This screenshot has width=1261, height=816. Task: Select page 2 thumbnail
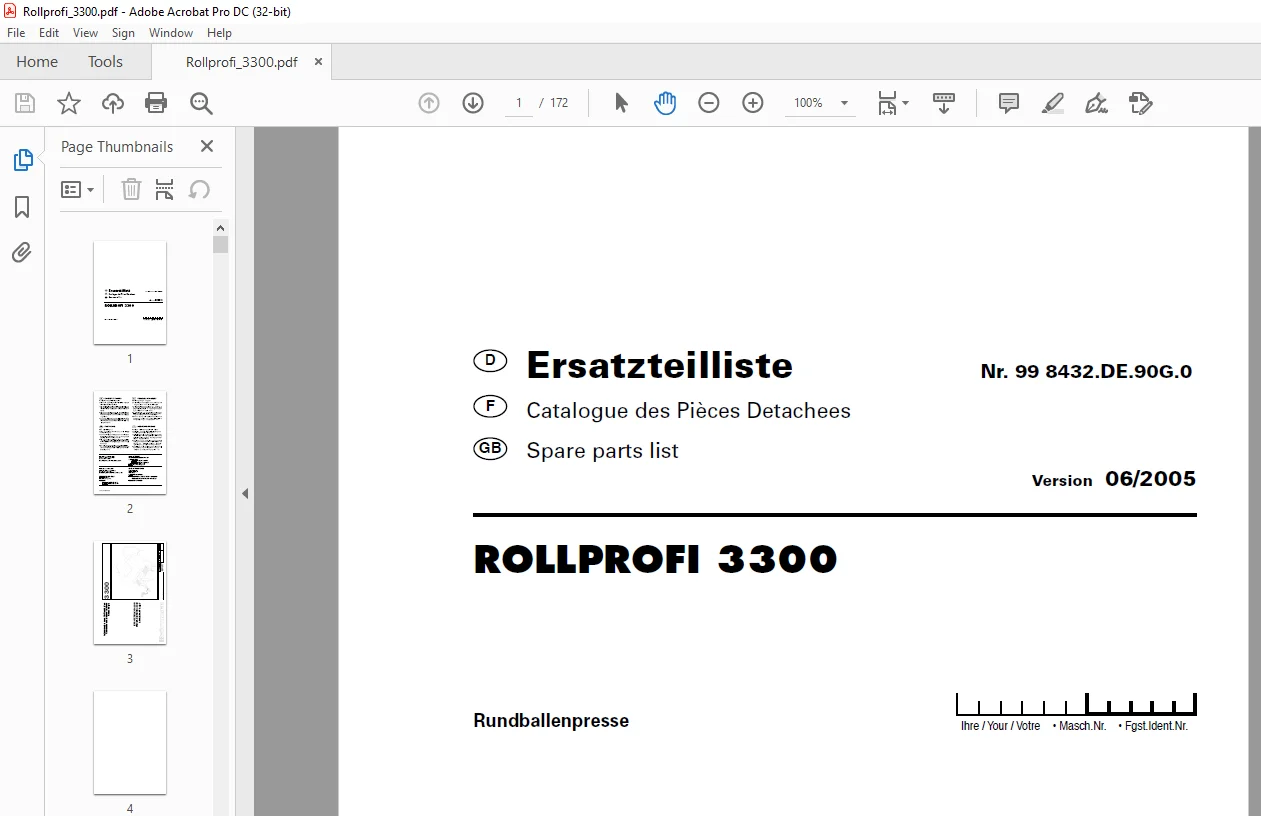[130, 443]
